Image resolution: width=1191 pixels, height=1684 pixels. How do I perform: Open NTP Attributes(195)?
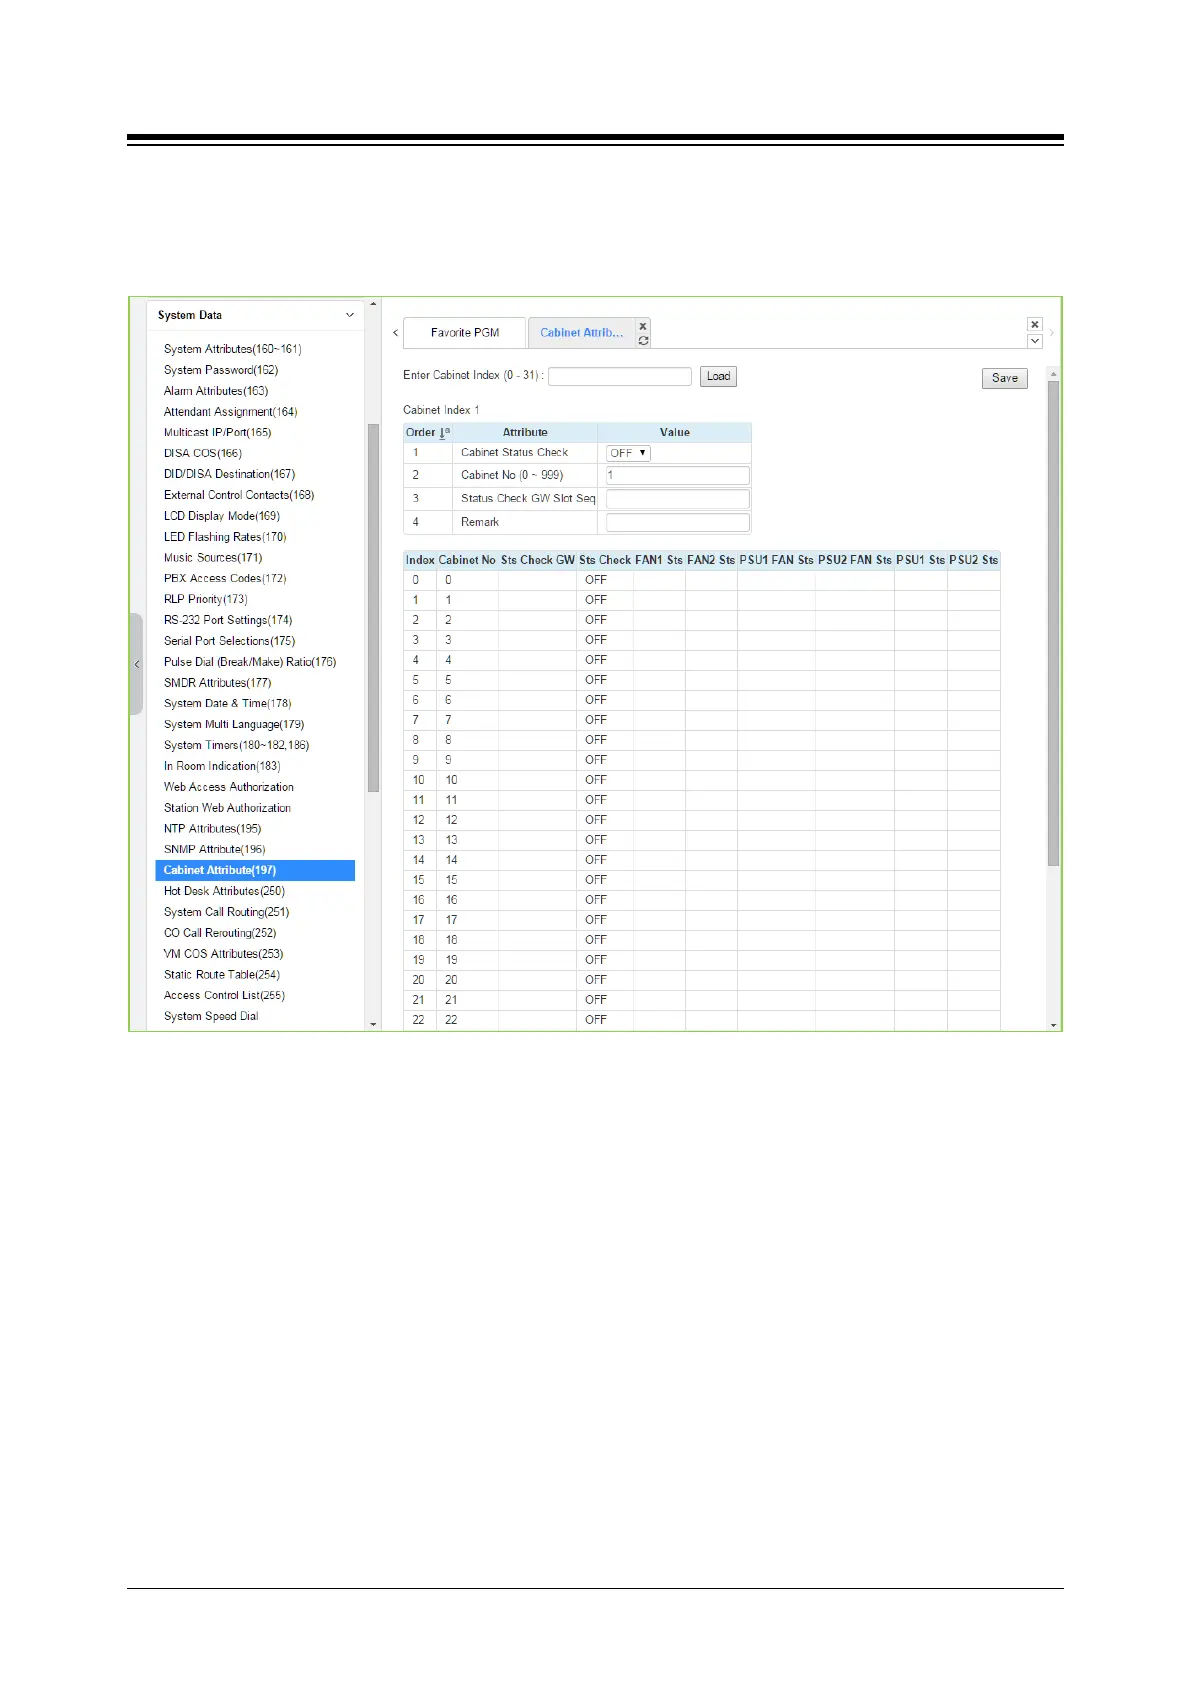(212, 829)
